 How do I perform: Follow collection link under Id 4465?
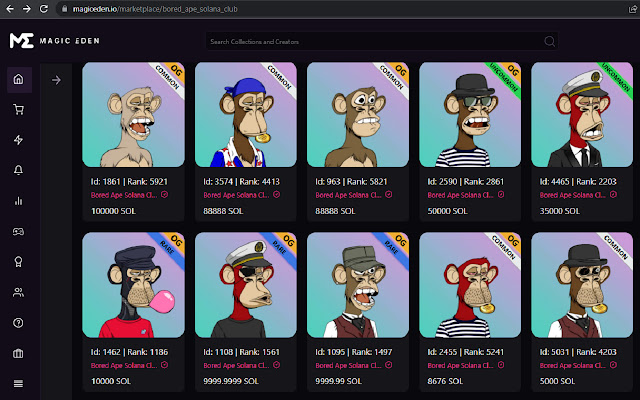pyautogui.click(x=573, y=195)
